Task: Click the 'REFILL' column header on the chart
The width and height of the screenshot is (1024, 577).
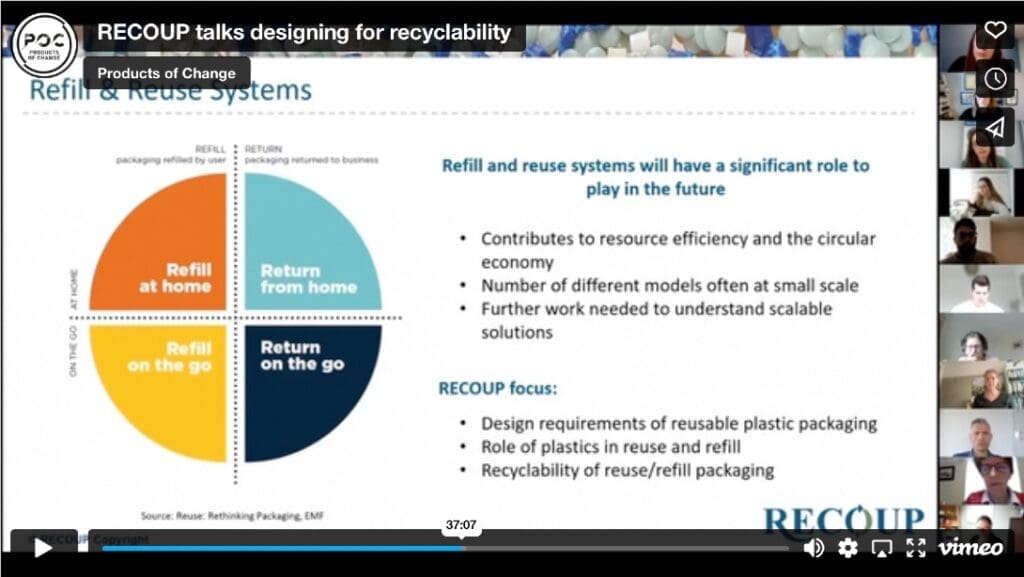Action: click(x=210, y=149)
